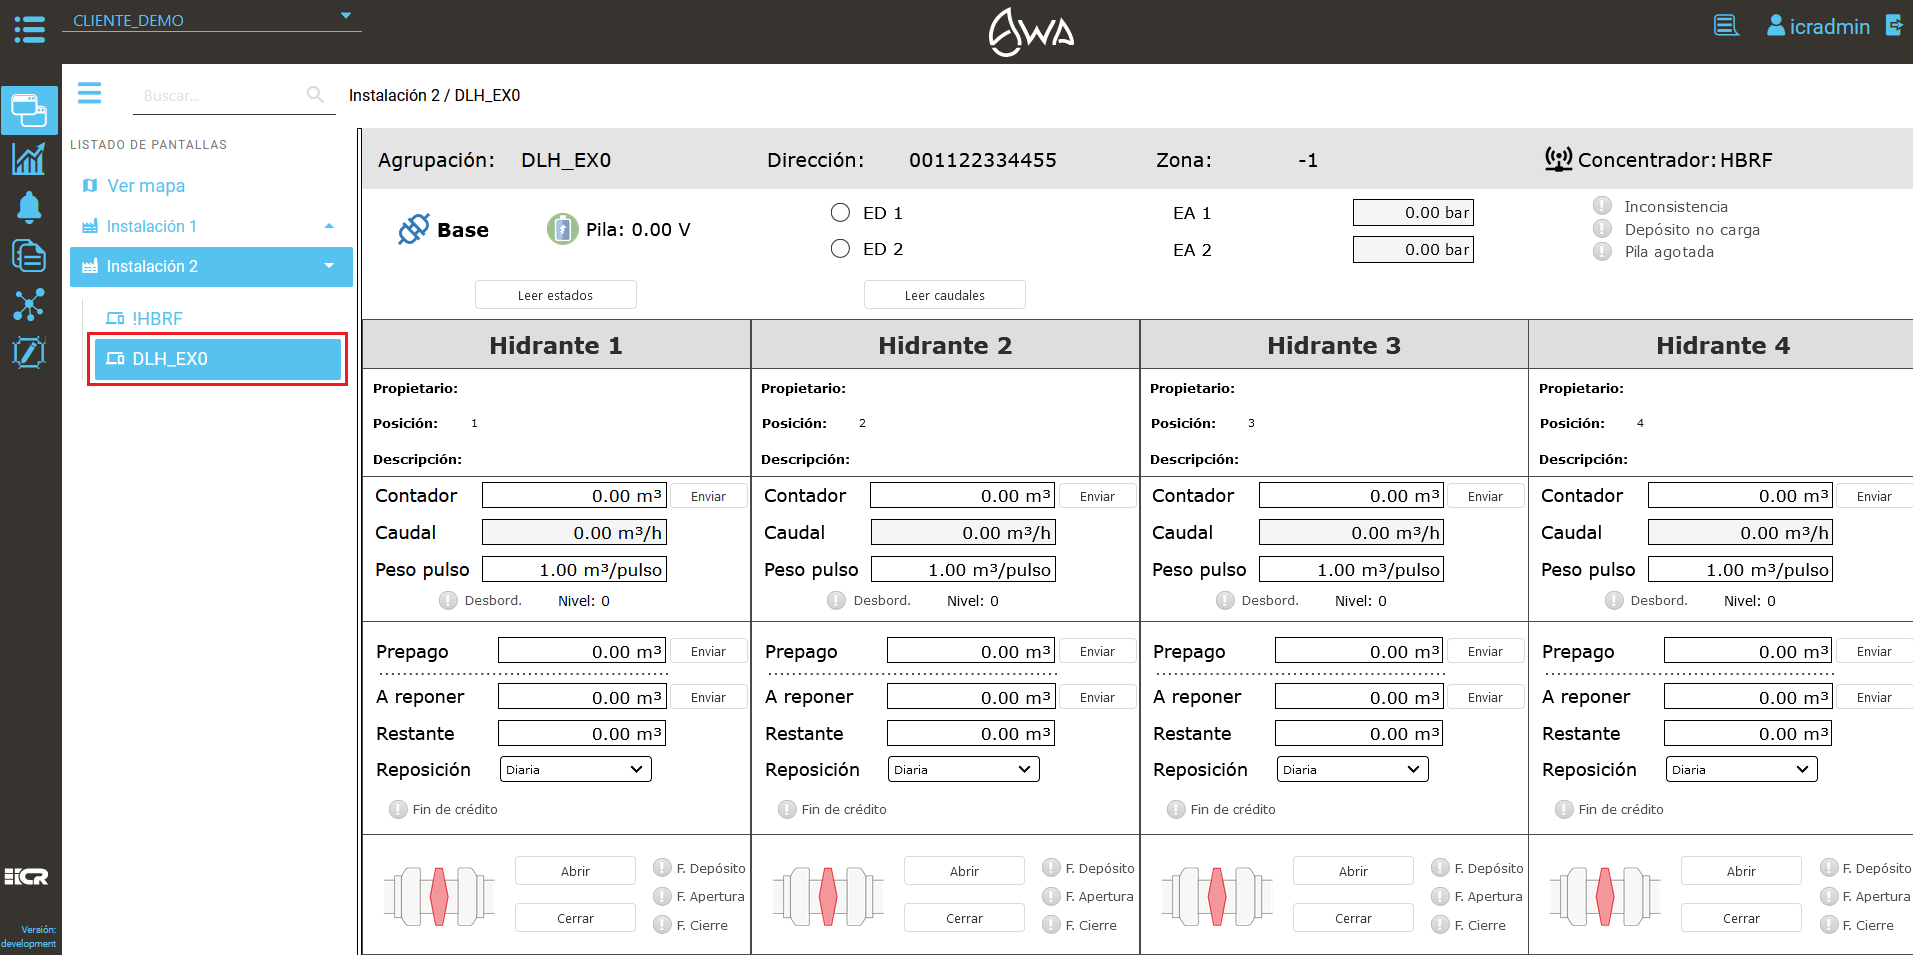Viewport: 1913px width, 955px height.
Task: Select the ED 2 radio button
Action: coord(840,249)
